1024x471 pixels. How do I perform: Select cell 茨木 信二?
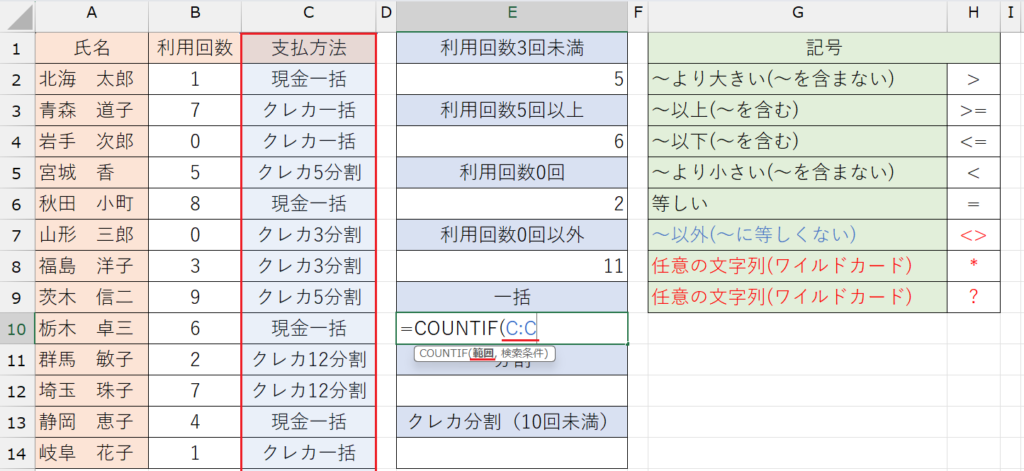coord(91,297)
